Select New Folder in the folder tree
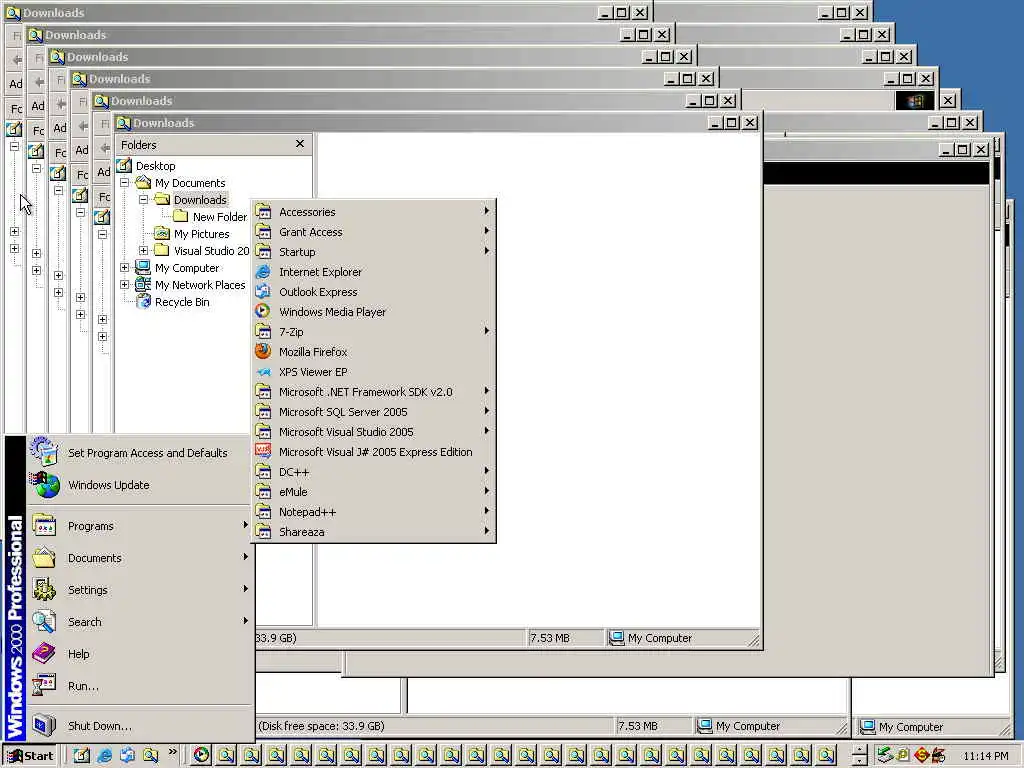 [x=219, y=217]
